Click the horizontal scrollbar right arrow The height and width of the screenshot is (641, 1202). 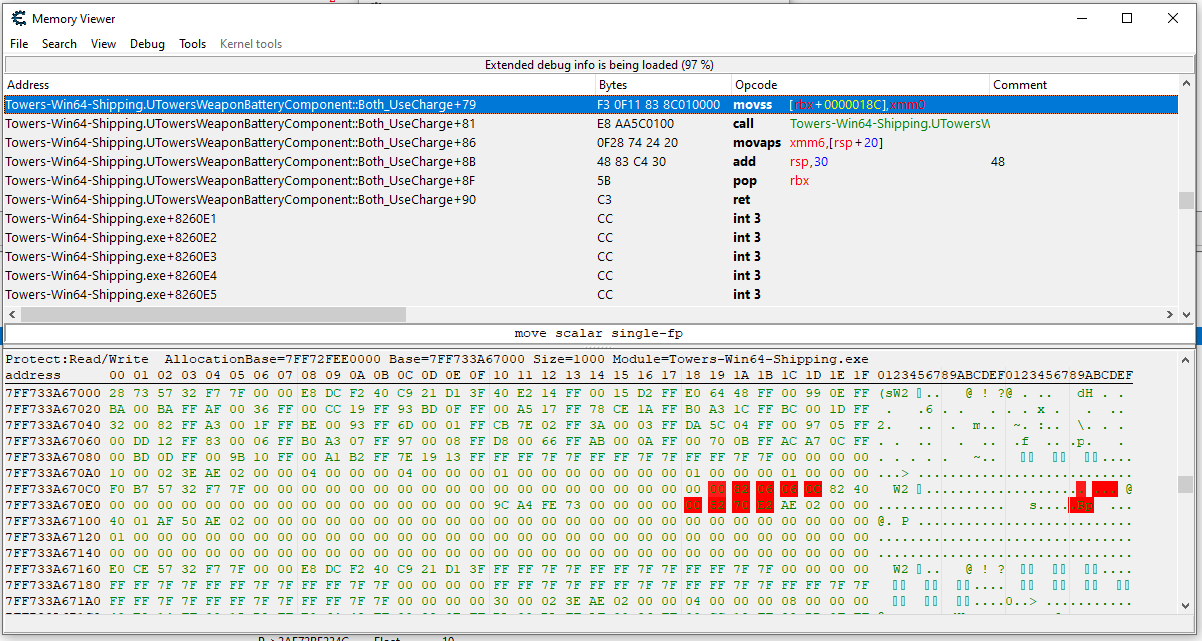[x=1171, y=314]
